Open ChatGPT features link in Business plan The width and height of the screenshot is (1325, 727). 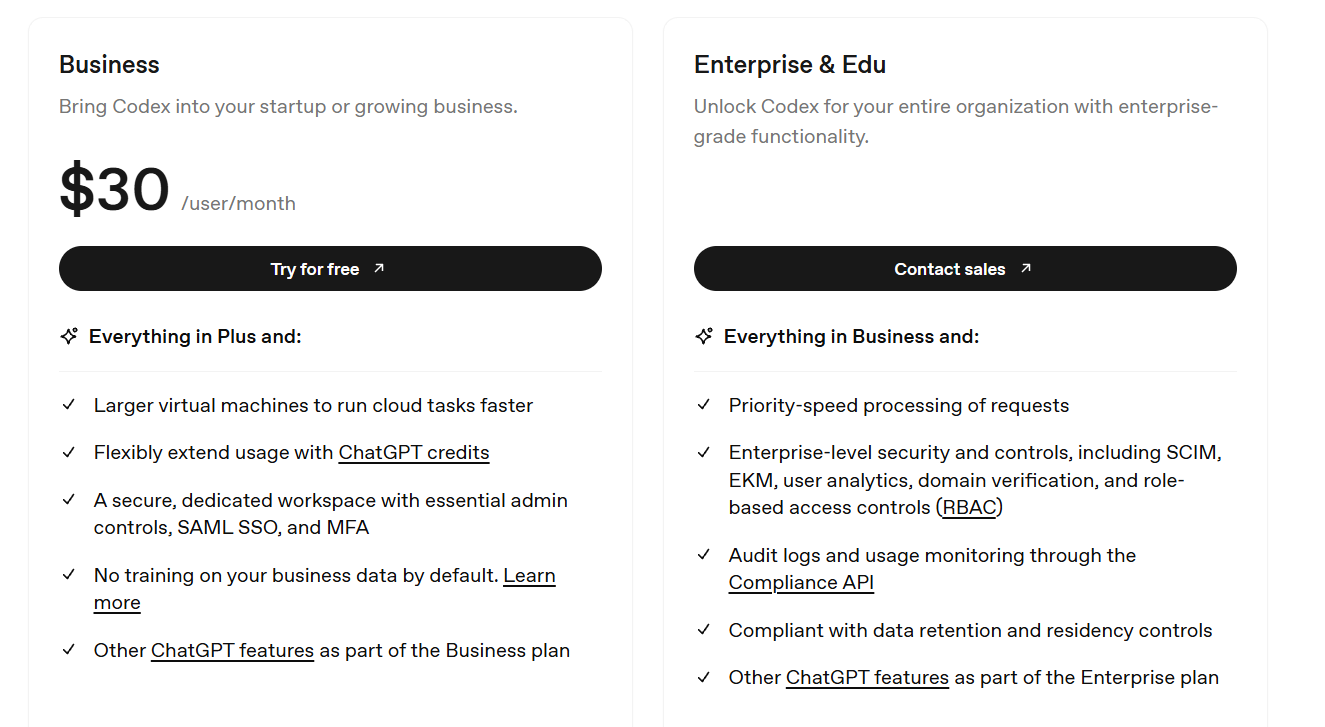232,651
